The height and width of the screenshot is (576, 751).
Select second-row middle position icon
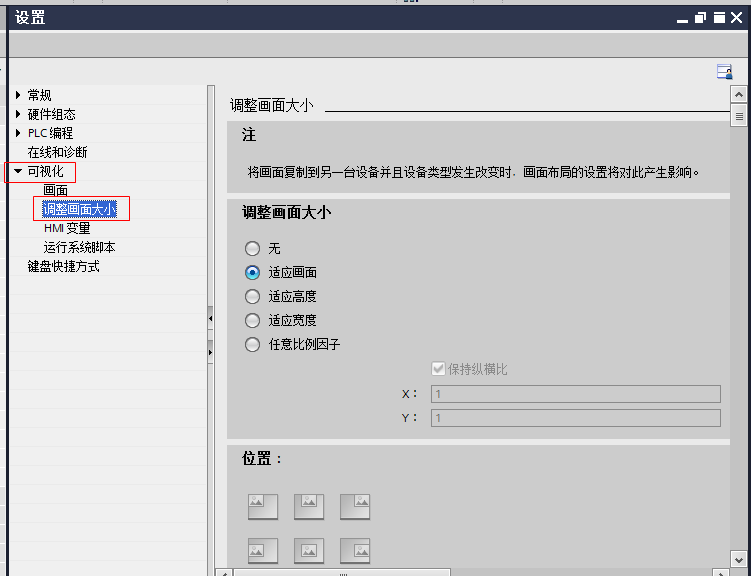(309, 550)
